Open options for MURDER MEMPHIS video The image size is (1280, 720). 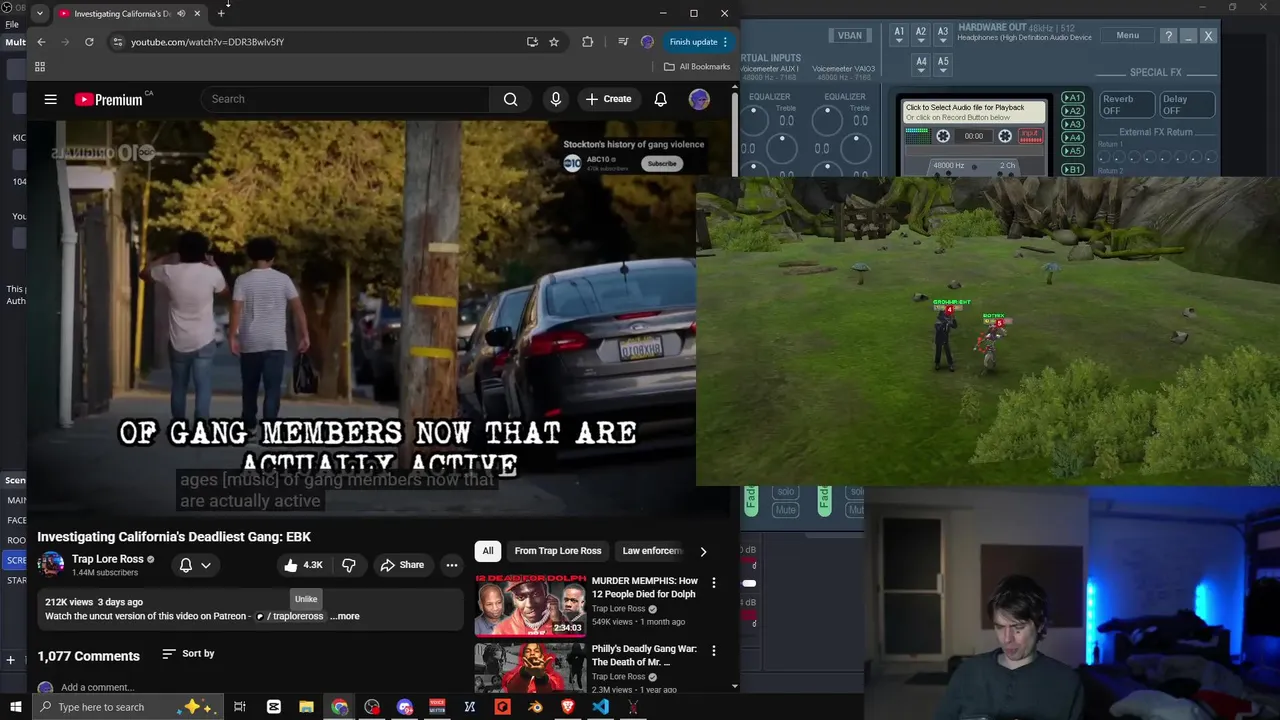point(713,583)
